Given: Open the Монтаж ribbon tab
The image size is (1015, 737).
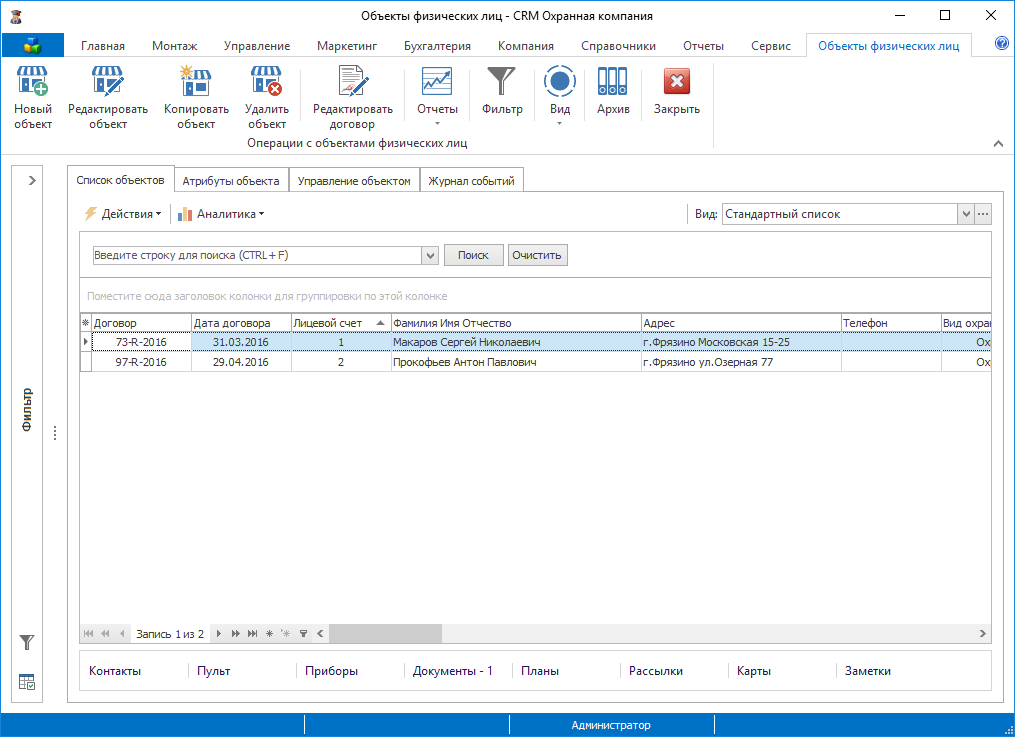Looking at the screenshot, I should pyautogui.click(x=175, y=46).
